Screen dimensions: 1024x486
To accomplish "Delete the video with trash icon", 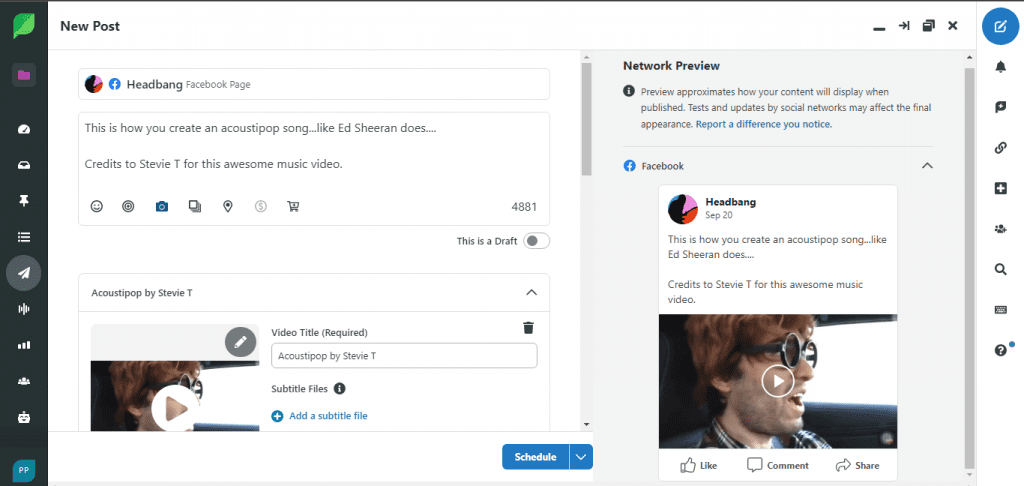I will coord(528,328).
